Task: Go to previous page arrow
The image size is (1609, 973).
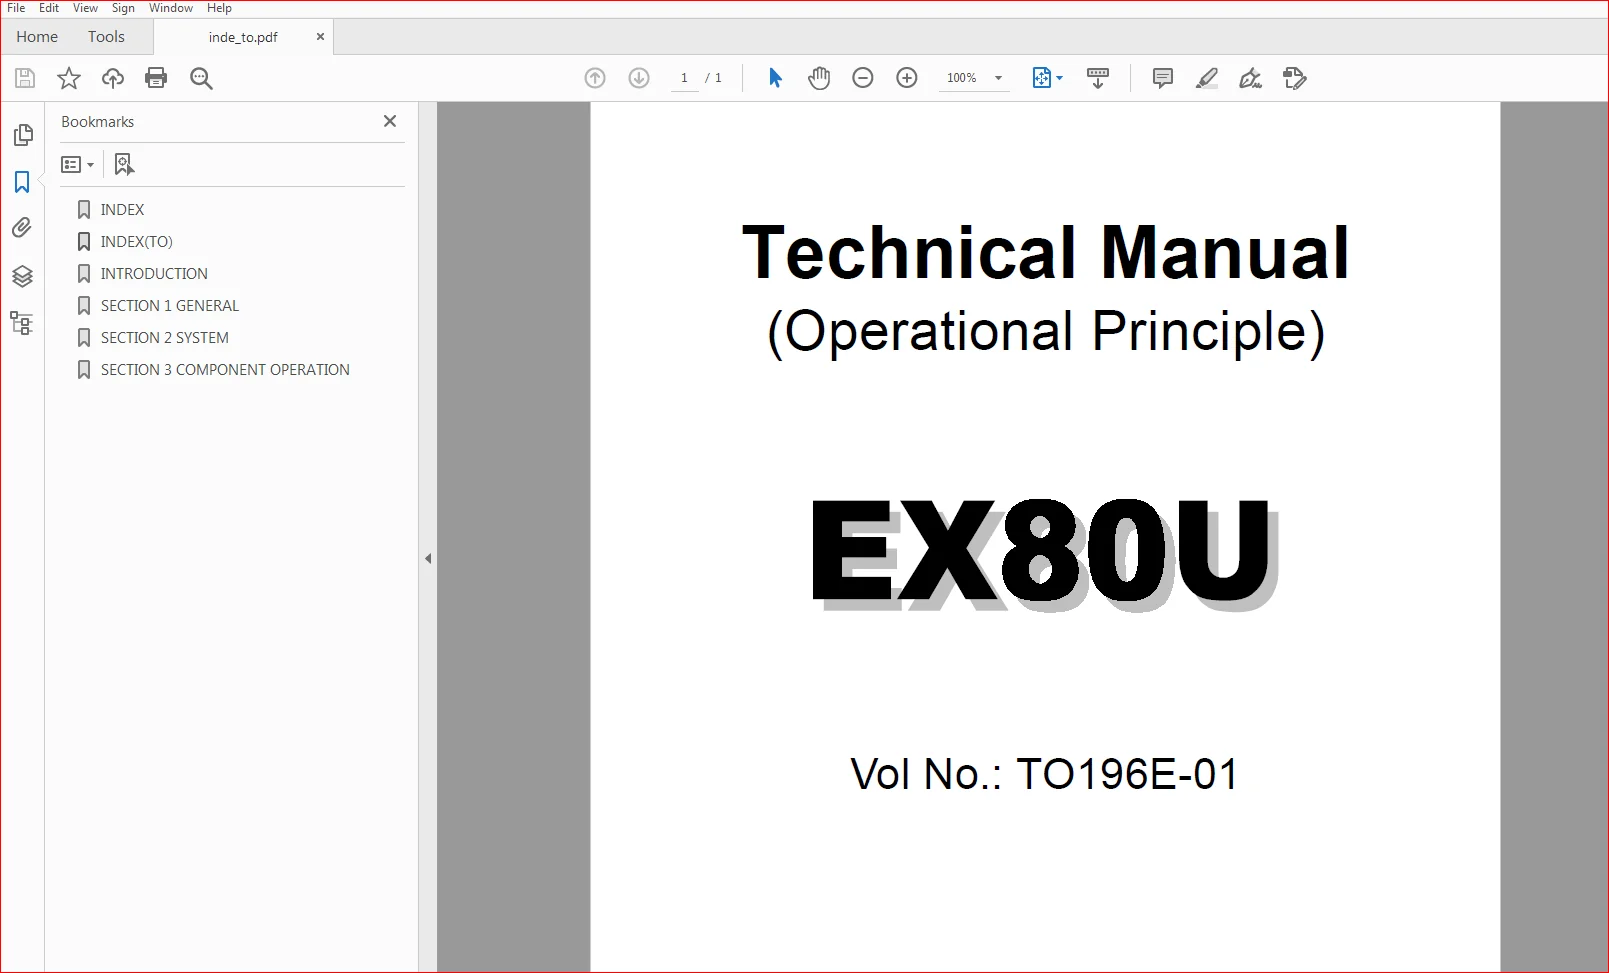Action: (x=595, y=78)
